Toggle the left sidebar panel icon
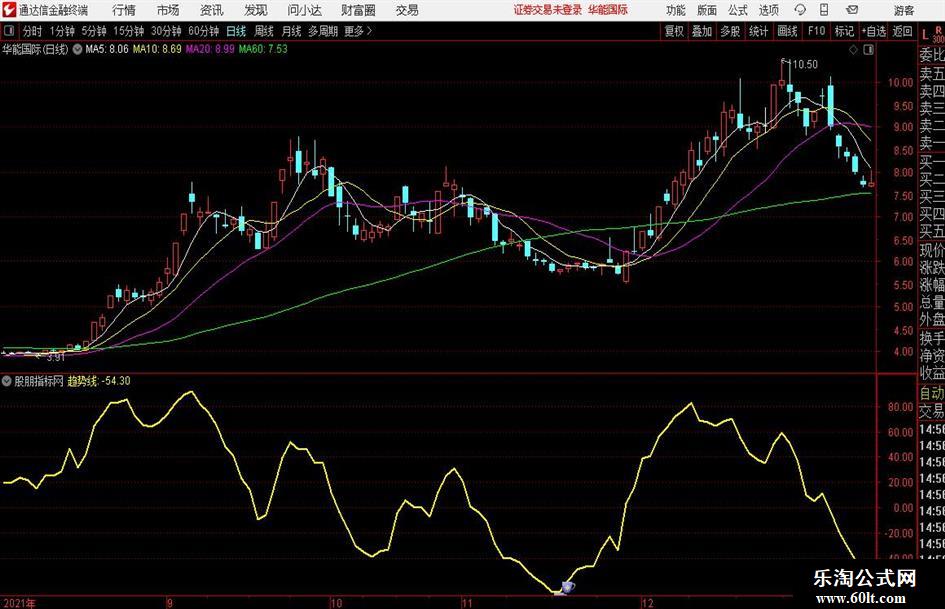945x609 pixels. (x=8, y=31)
